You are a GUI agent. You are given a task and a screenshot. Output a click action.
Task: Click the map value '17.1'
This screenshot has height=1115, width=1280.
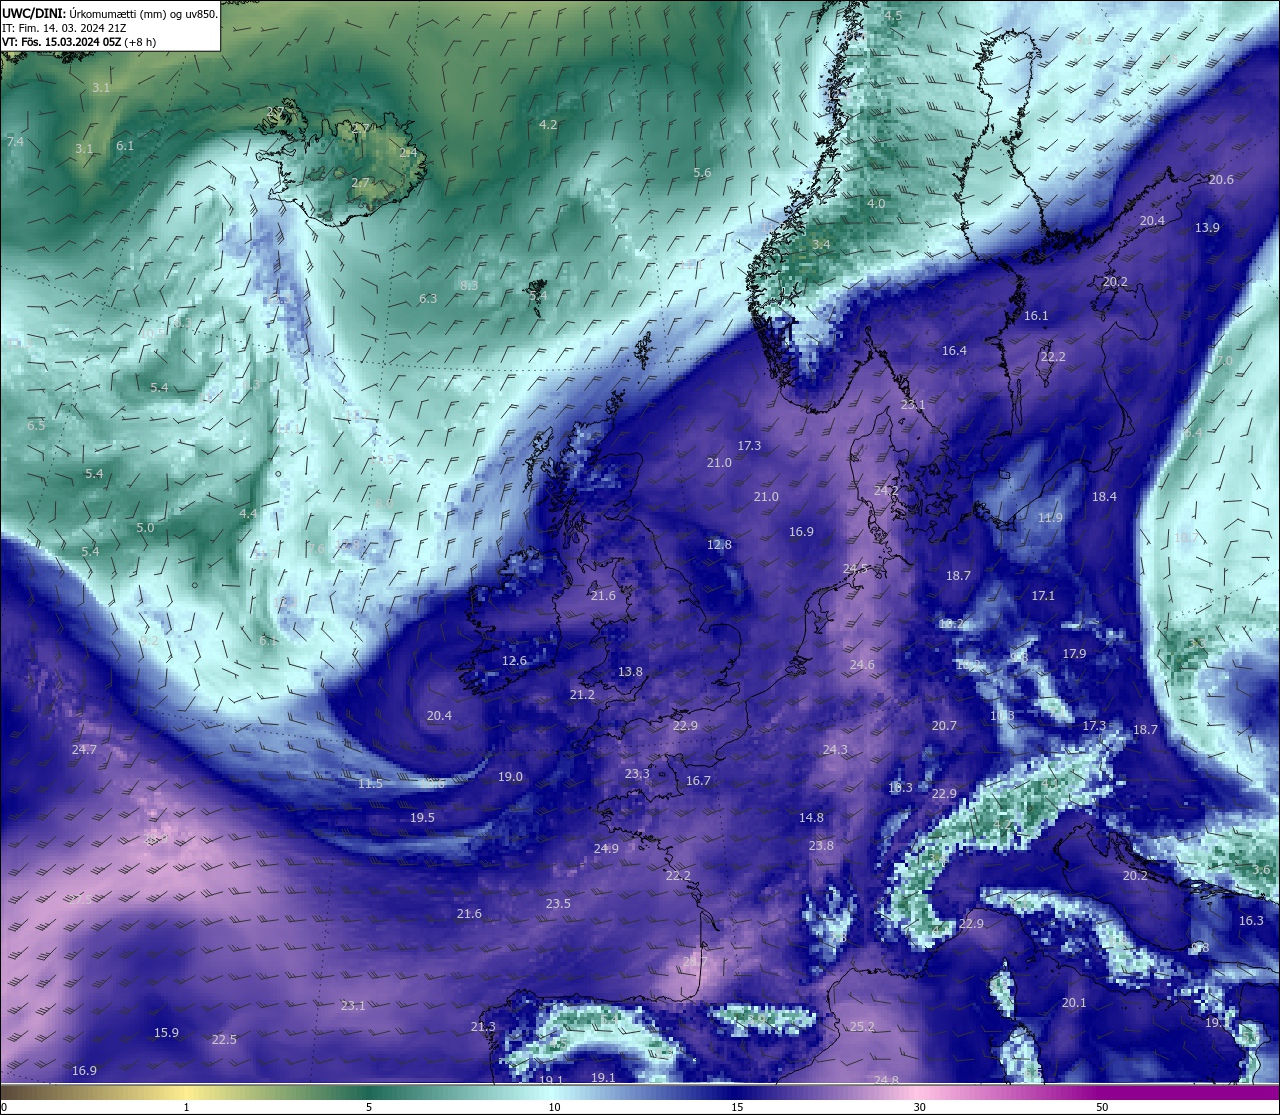click(x=1043, y=595)
